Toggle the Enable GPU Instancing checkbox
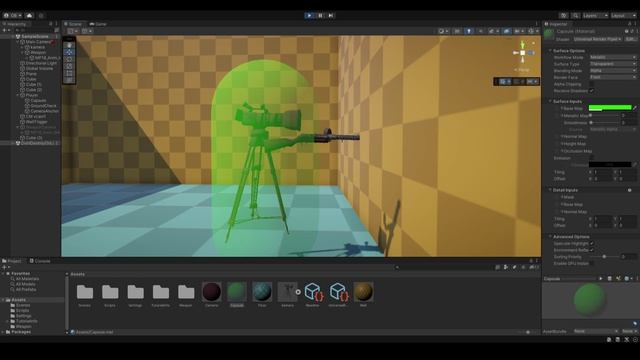The height and width of the screenshot is (360, 640). pyautogui.click(x=592, y=263)
